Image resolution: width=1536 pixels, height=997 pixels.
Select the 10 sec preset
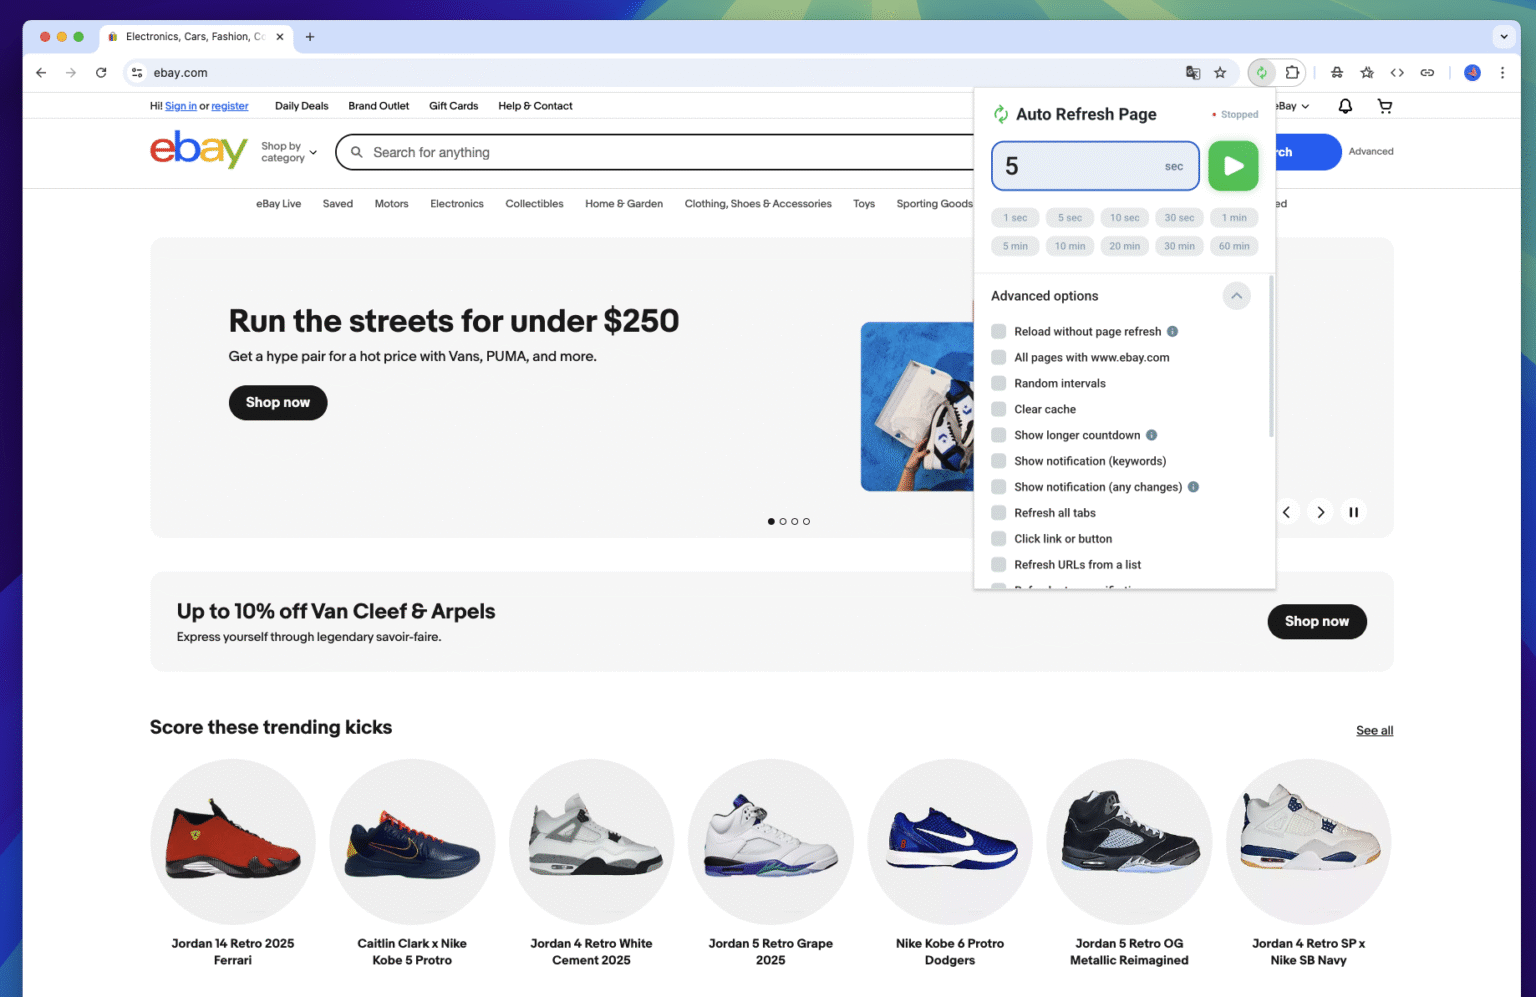click(x=1124, y=218)
